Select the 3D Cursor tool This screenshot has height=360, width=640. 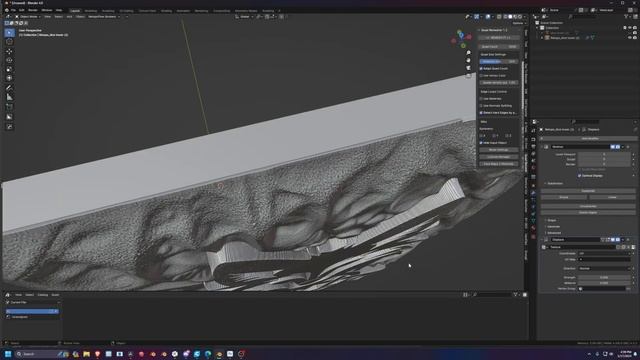[x=9, y=42]
